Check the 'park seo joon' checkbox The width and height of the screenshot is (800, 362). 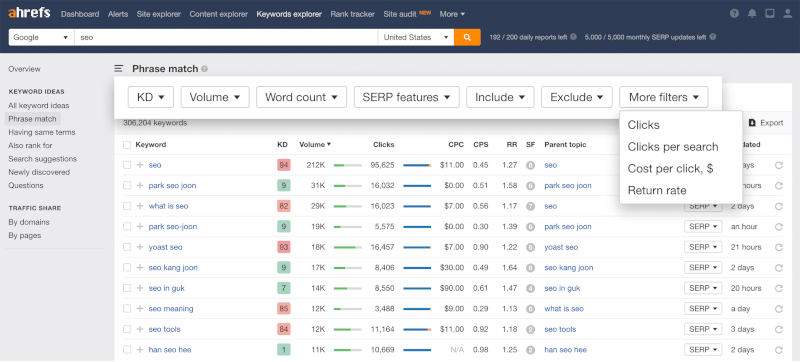tap(127, 186)
